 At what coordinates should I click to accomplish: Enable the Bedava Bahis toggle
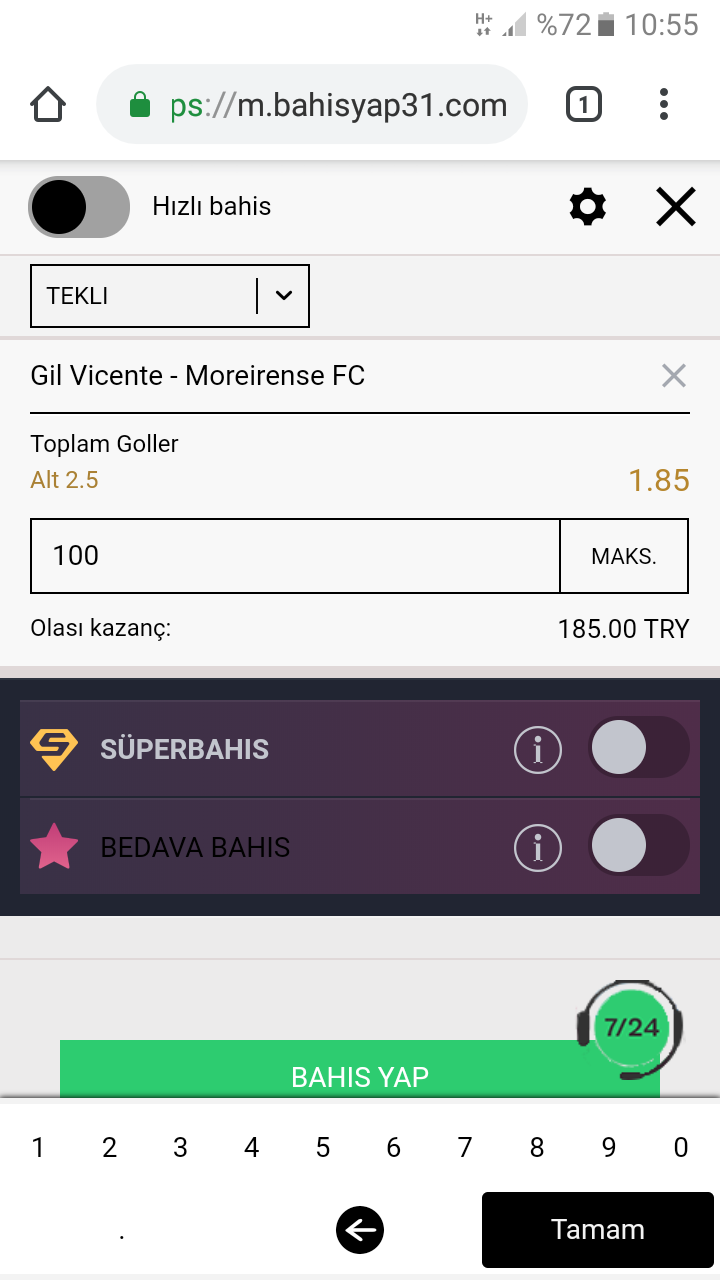(639, 846)
